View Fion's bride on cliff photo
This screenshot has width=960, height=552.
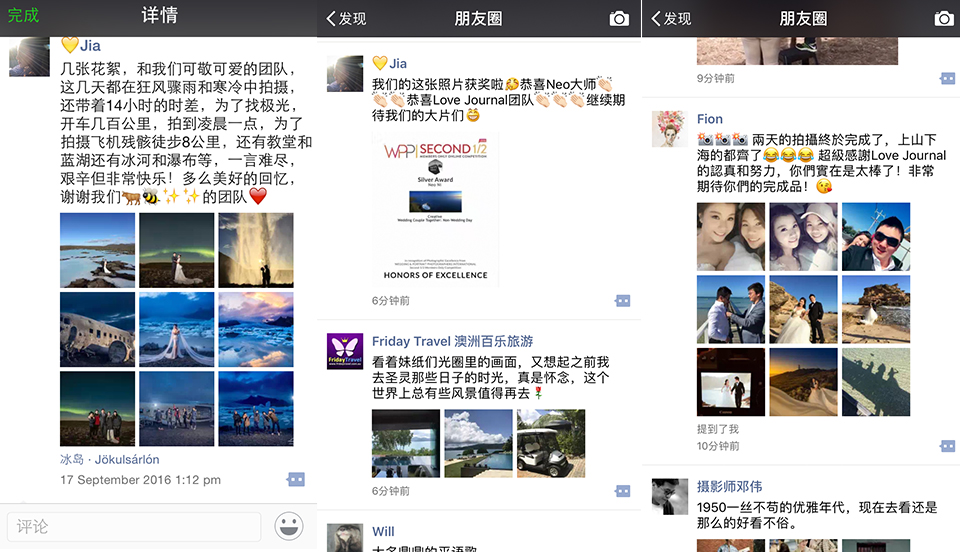[876, 310]
